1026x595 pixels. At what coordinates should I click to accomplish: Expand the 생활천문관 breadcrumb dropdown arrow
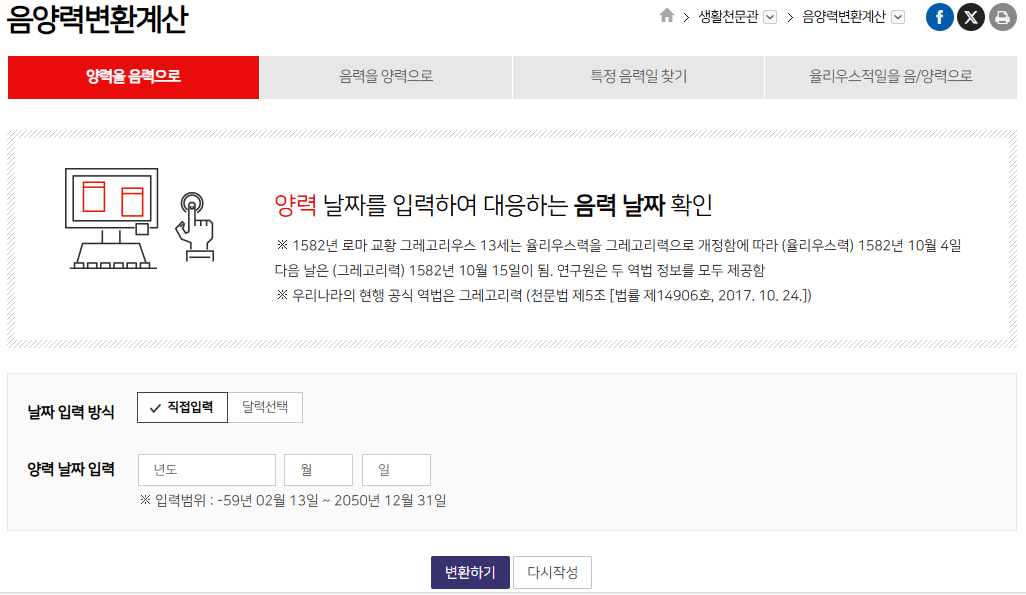770,17
